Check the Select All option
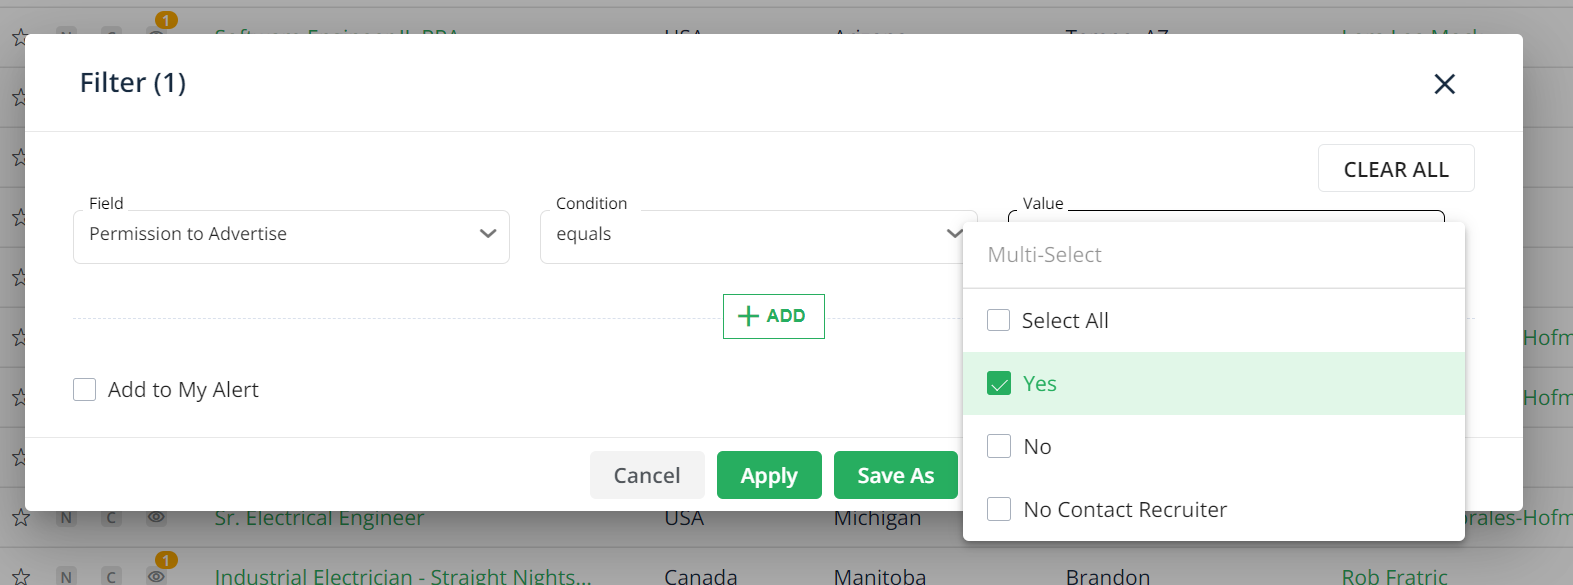 [998, 320]
